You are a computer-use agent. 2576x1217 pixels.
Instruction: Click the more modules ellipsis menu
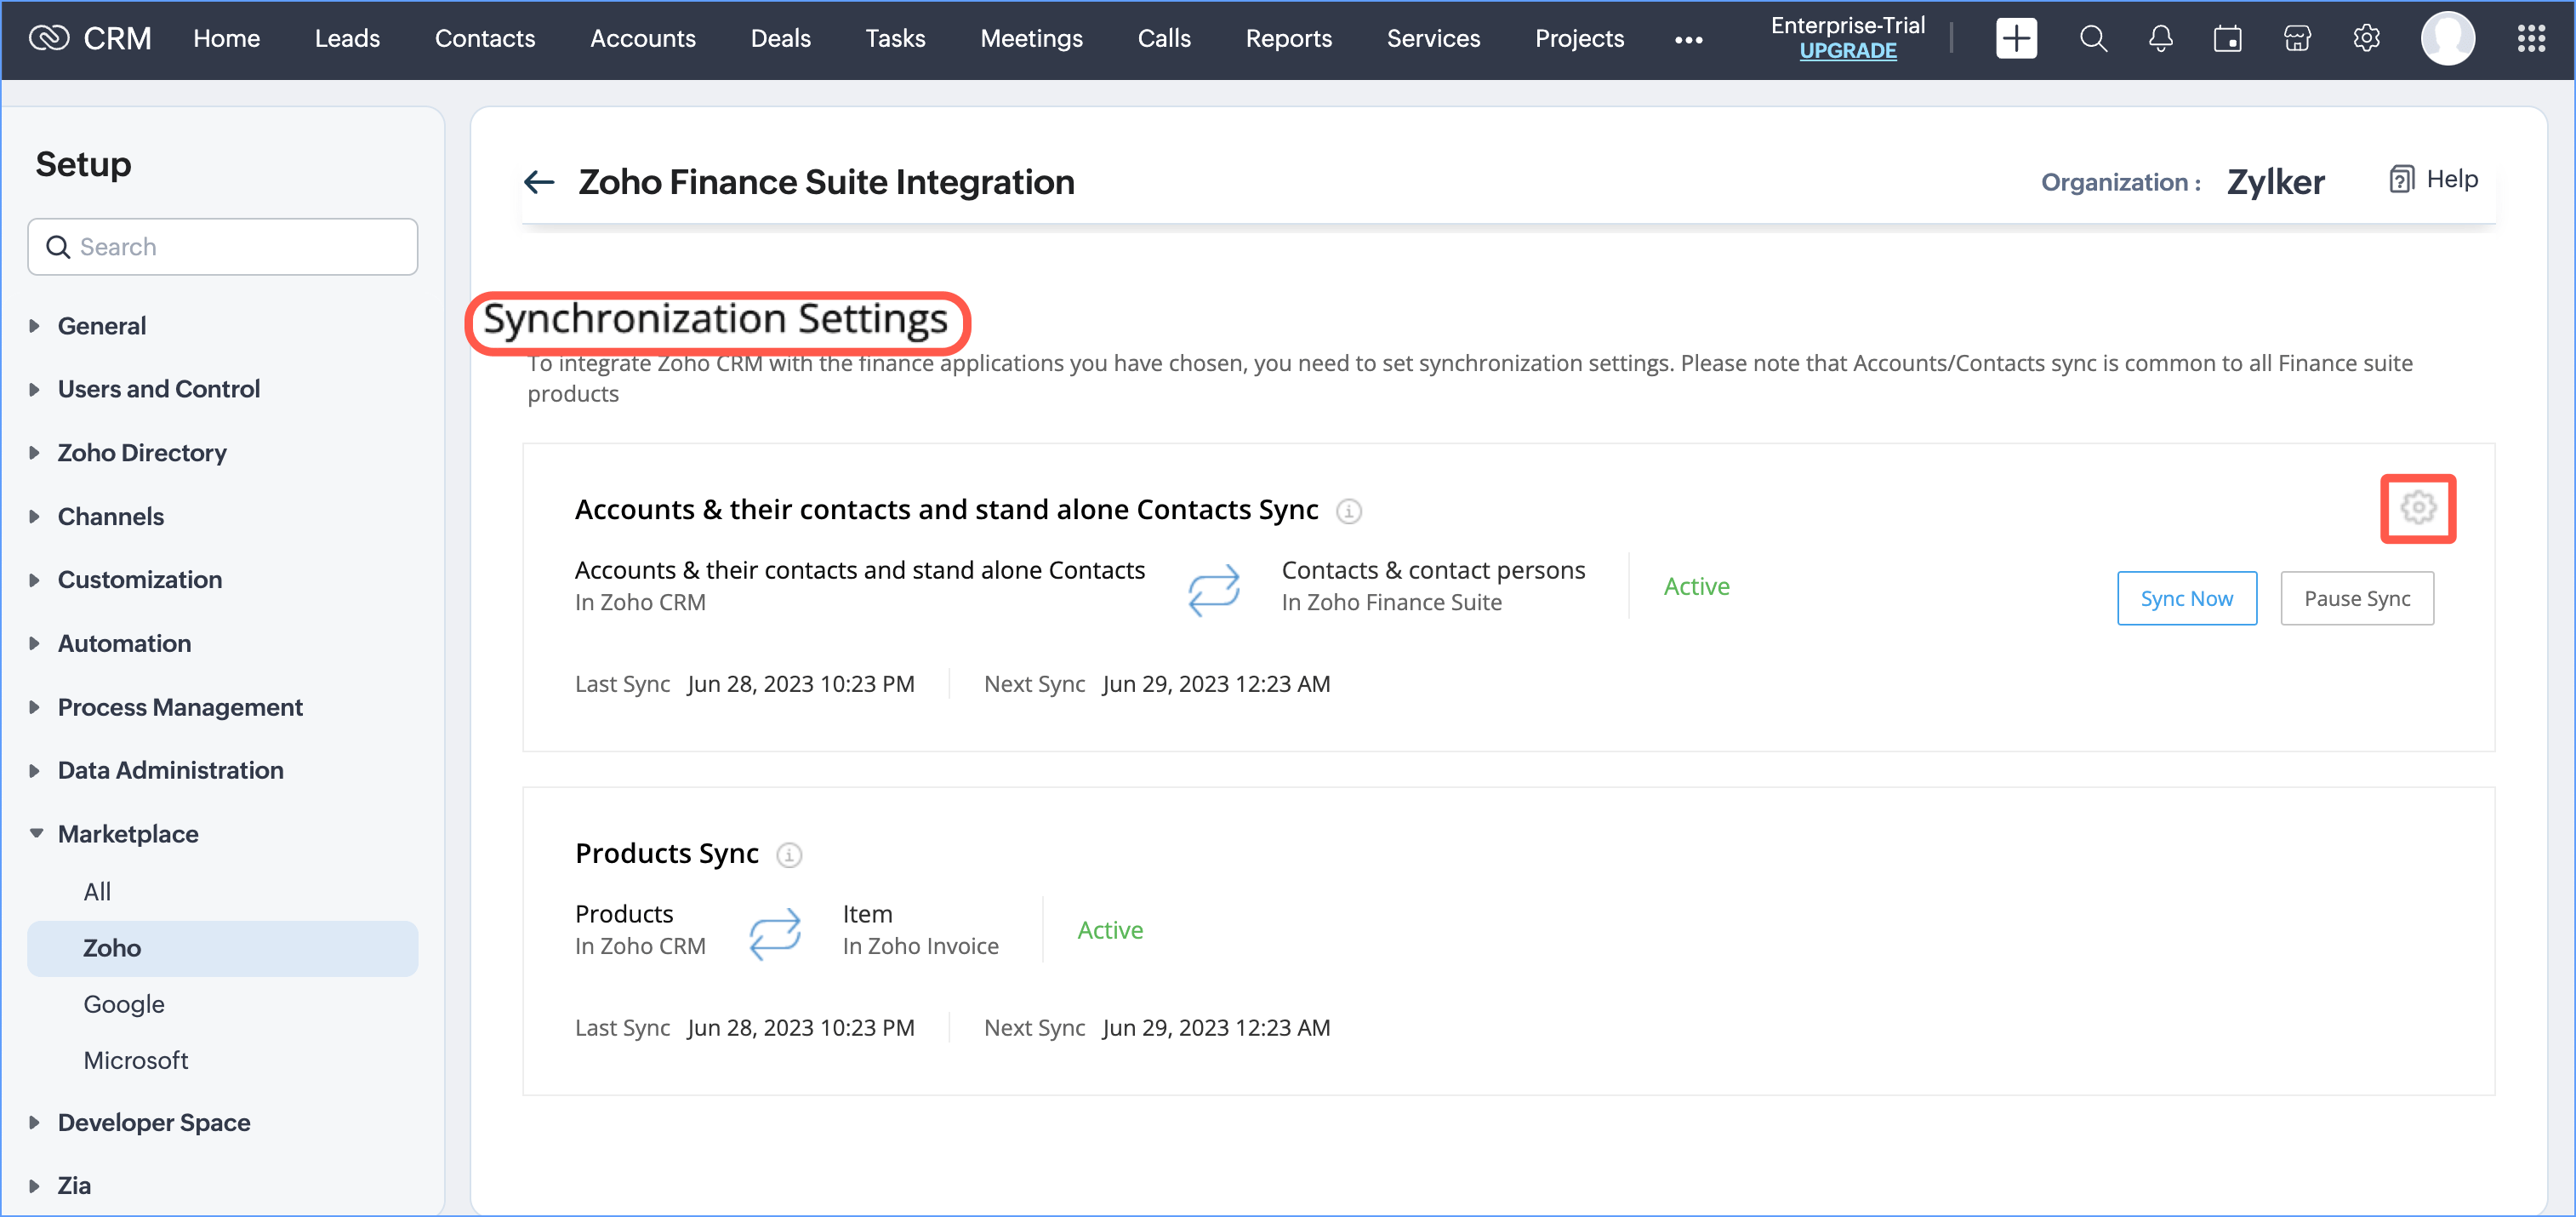(1688, 40)
